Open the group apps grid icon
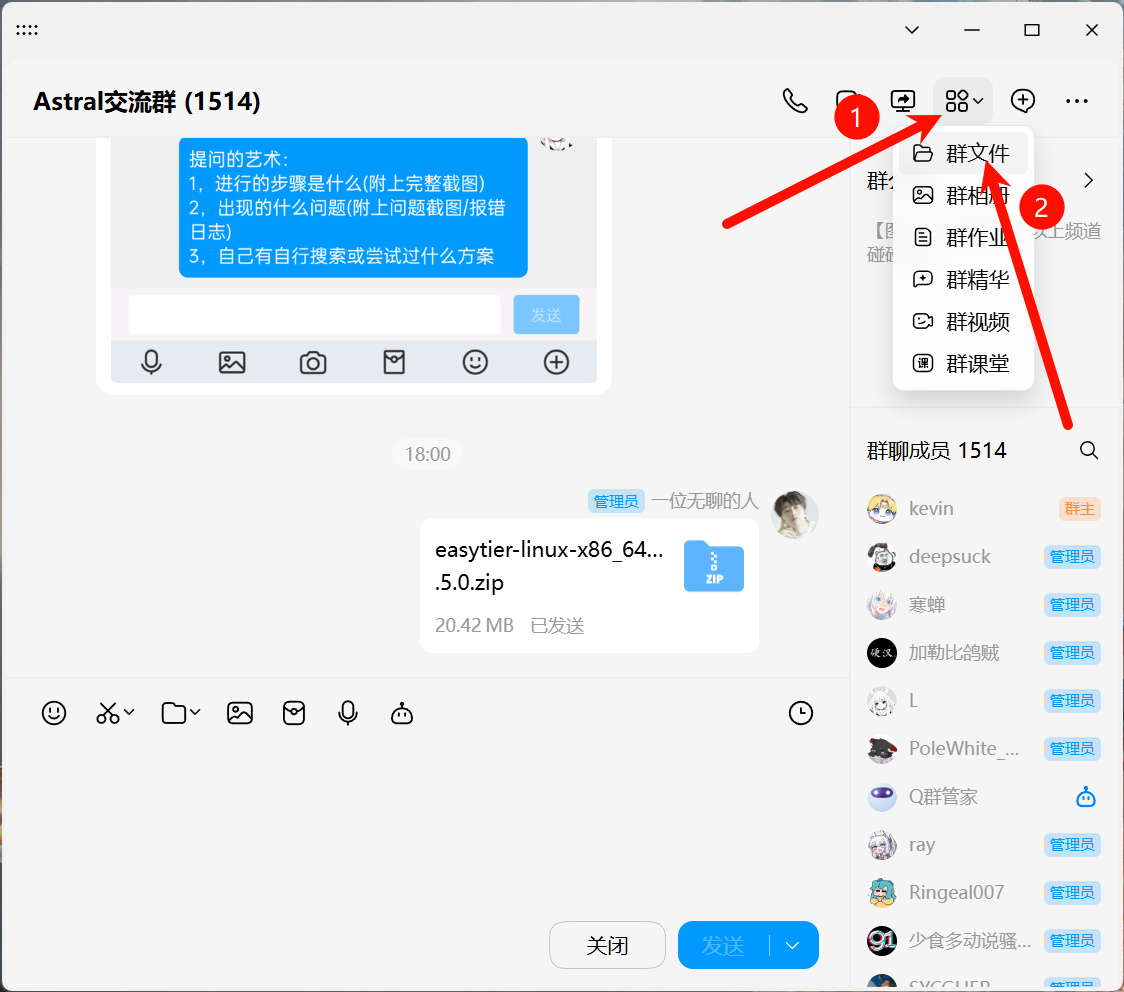 [x=958, y=100]
